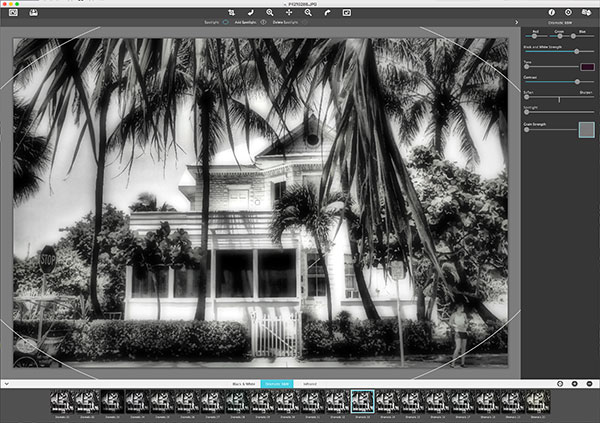Click the Tone slider
The width and height of the screenshot is (600, 423).
pyautogui.click(x=551, y=67)
